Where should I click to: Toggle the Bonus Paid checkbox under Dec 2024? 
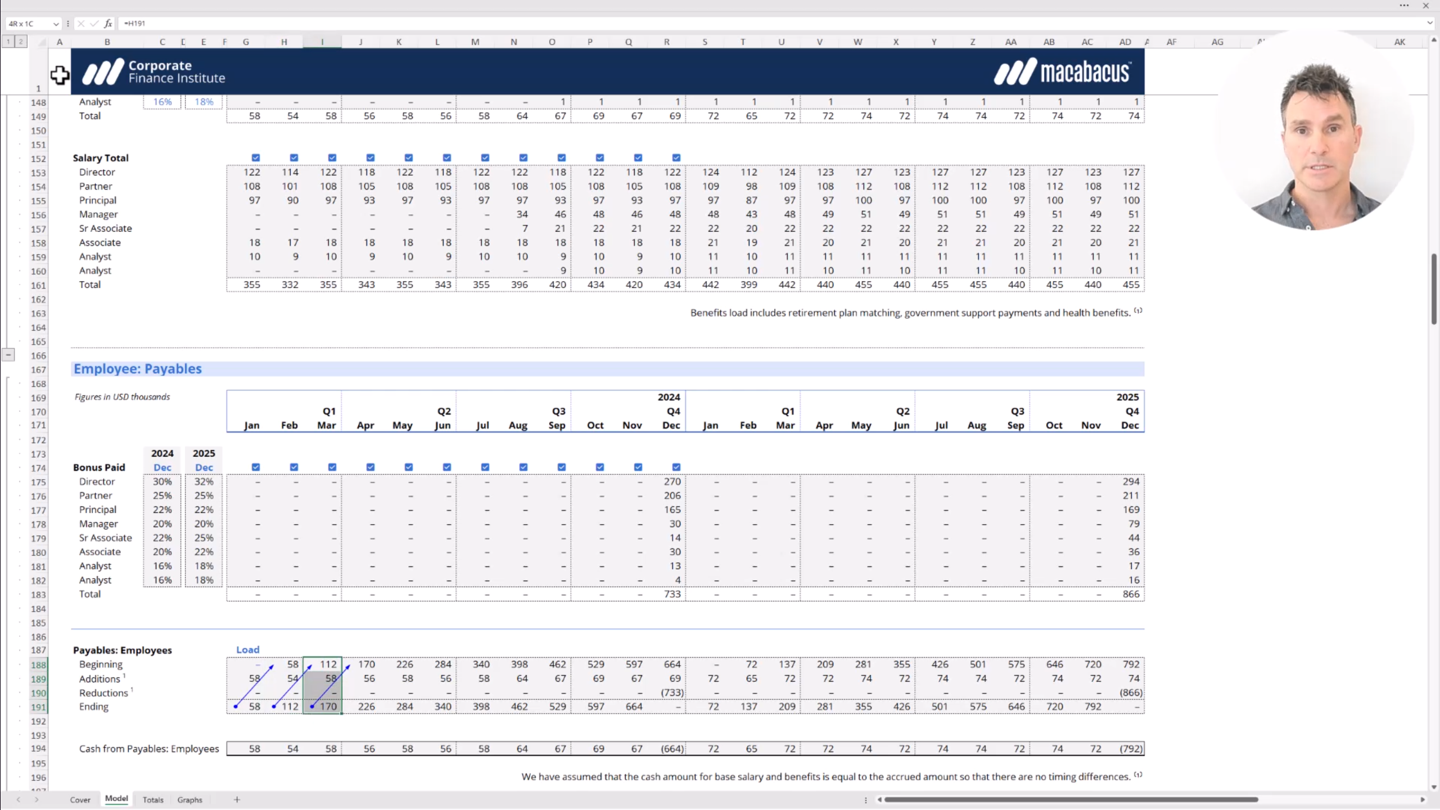pyautogui.click(x=676, y=467)
